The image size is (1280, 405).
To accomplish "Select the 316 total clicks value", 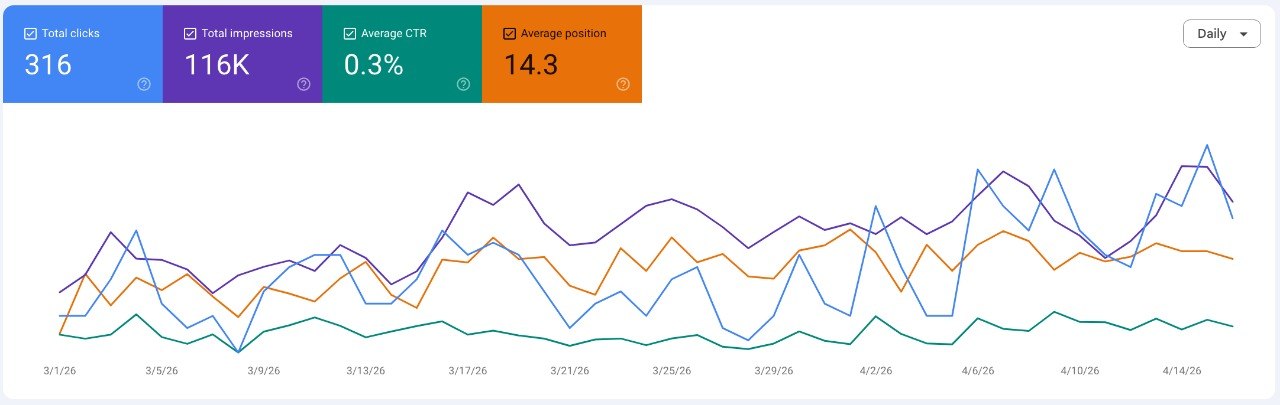I will pos(48,65).
